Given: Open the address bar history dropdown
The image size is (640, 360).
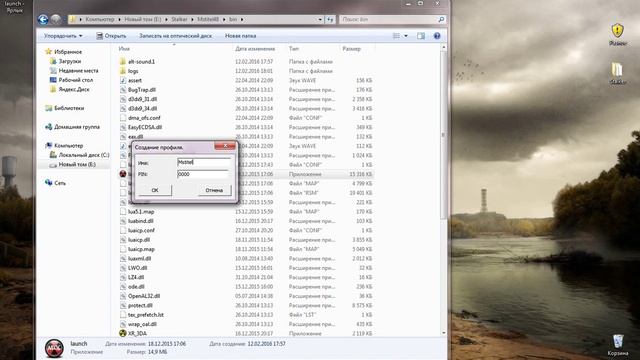Looking at the screenshot, I should coord(320,19).
